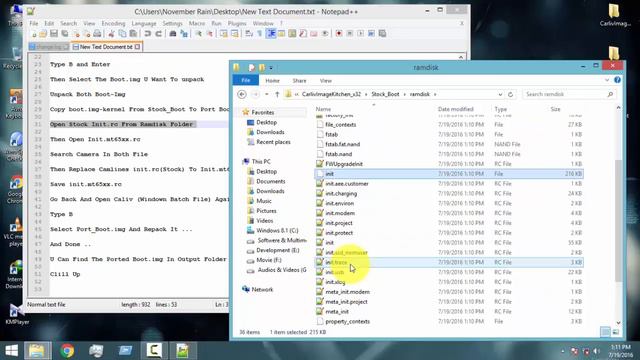The height and width of the screenshot is (360, 640).
Task: Open Encoding menu in Notepad++
Action: coord(113,23)
